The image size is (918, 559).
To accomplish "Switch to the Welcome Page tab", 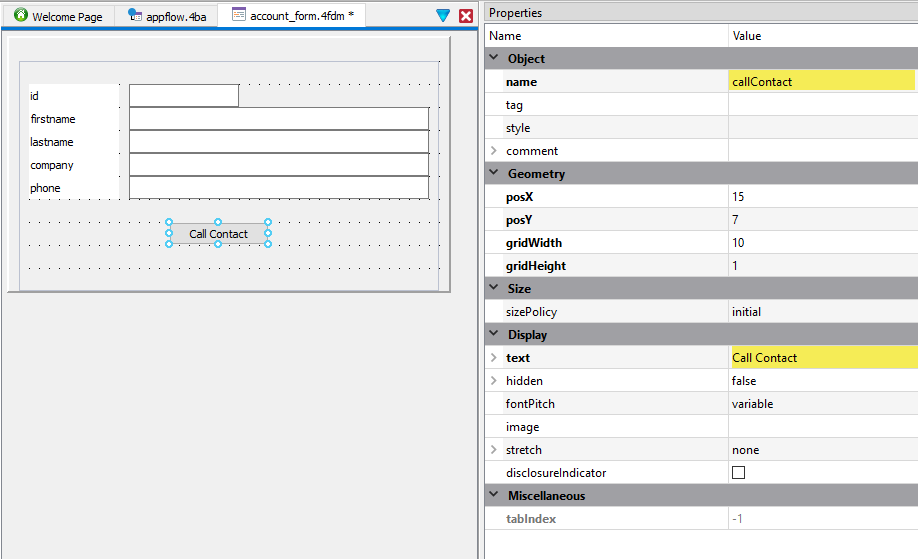I will pyautogui.click(x=58, y=17).
